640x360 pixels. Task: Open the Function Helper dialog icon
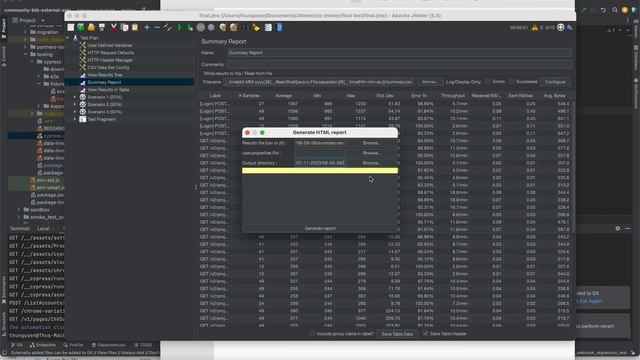[x=268, y=27]
